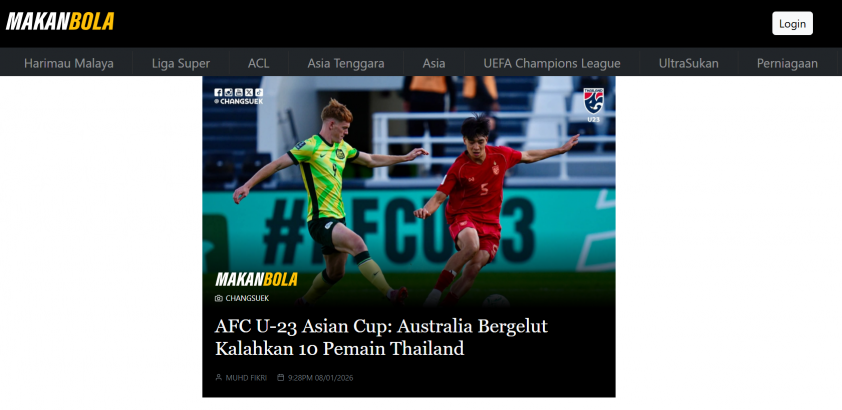Click the X icon on the photo
Image resolution: width=842 pixels, height=410 pixels.
[x=249, y=92]
